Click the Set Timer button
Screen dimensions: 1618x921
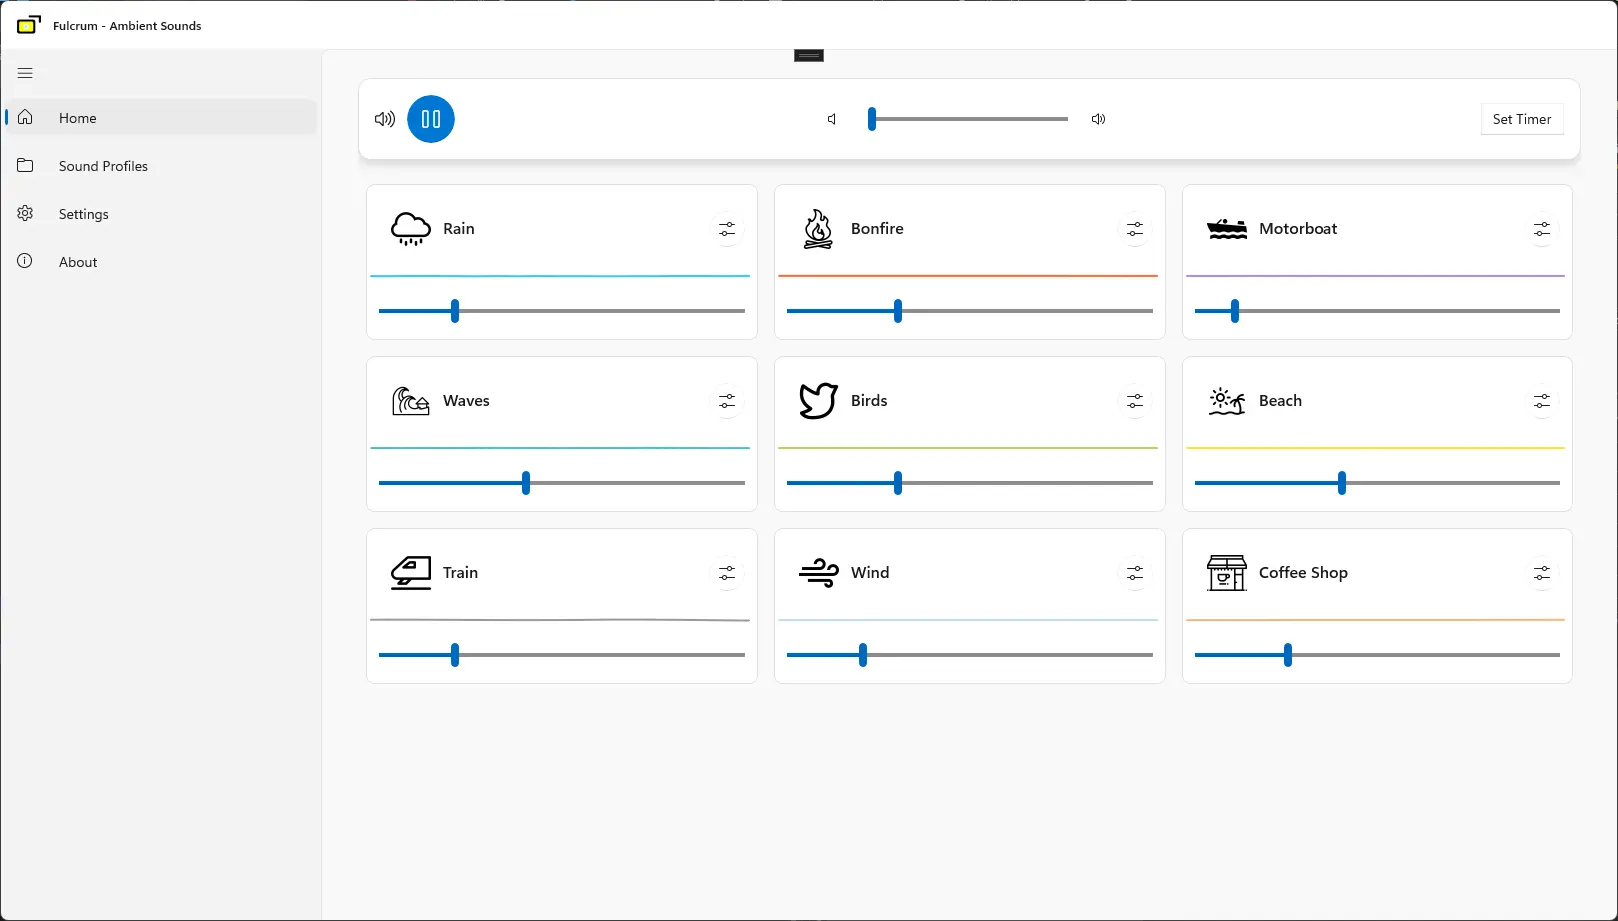click(1521, 119)
